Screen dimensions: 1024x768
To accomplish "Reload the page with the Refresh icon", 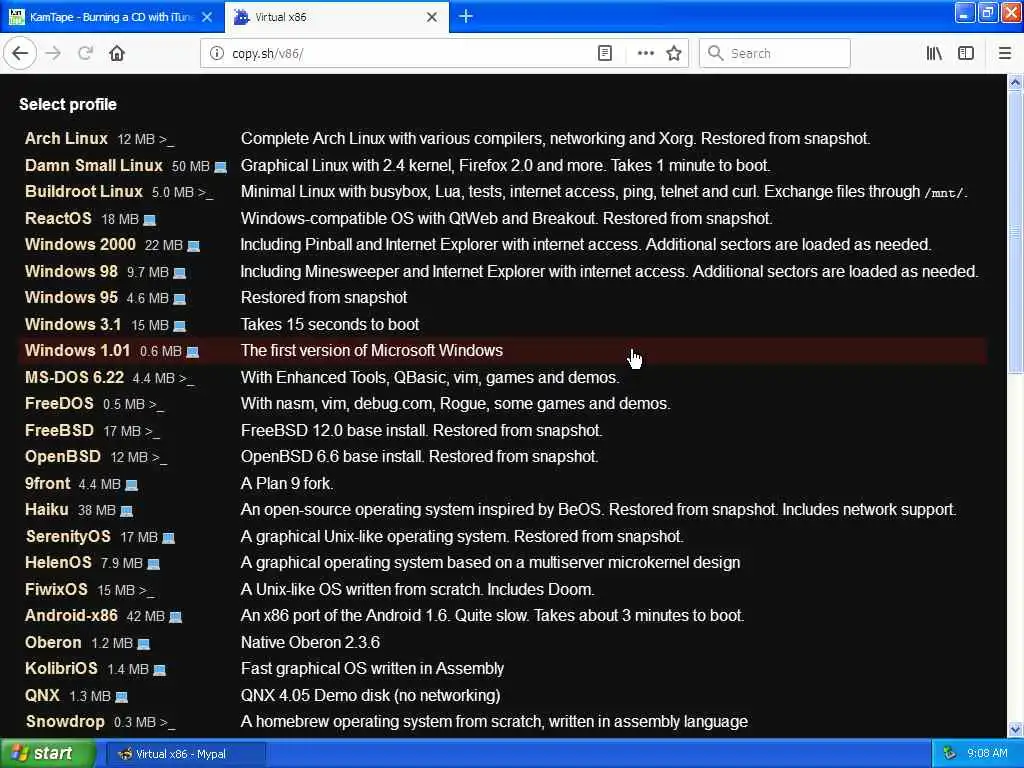I will (x=85, y=53).
